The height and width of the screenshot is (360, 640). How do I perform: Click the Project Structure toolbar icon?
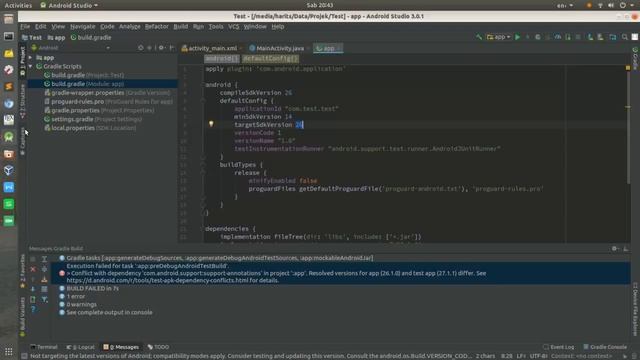613,37
